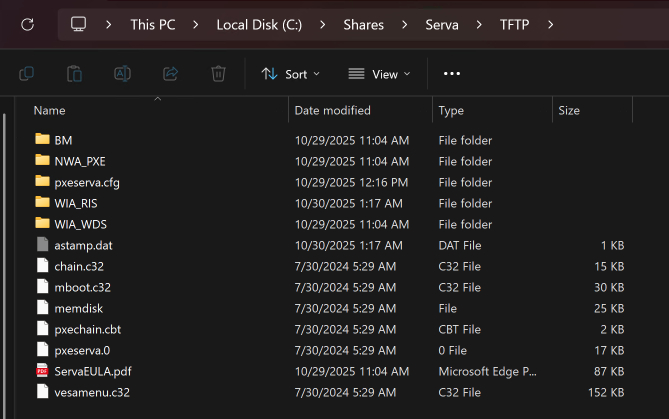Image resolution: width=669 pixels, height=419 pixels.
Task: Sort by the Name column header
Action: tap(50, 110)
